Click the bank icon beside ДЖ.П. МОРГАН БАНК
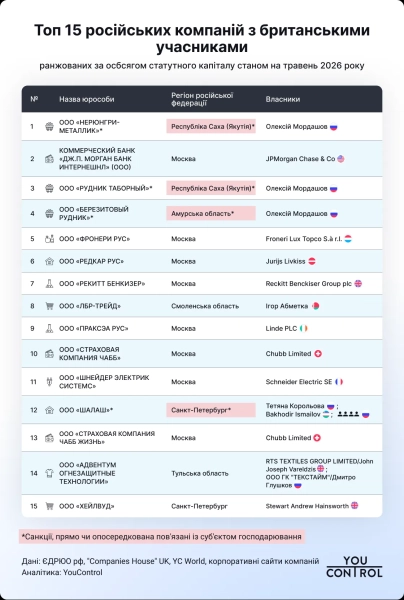 coord(49,158)
